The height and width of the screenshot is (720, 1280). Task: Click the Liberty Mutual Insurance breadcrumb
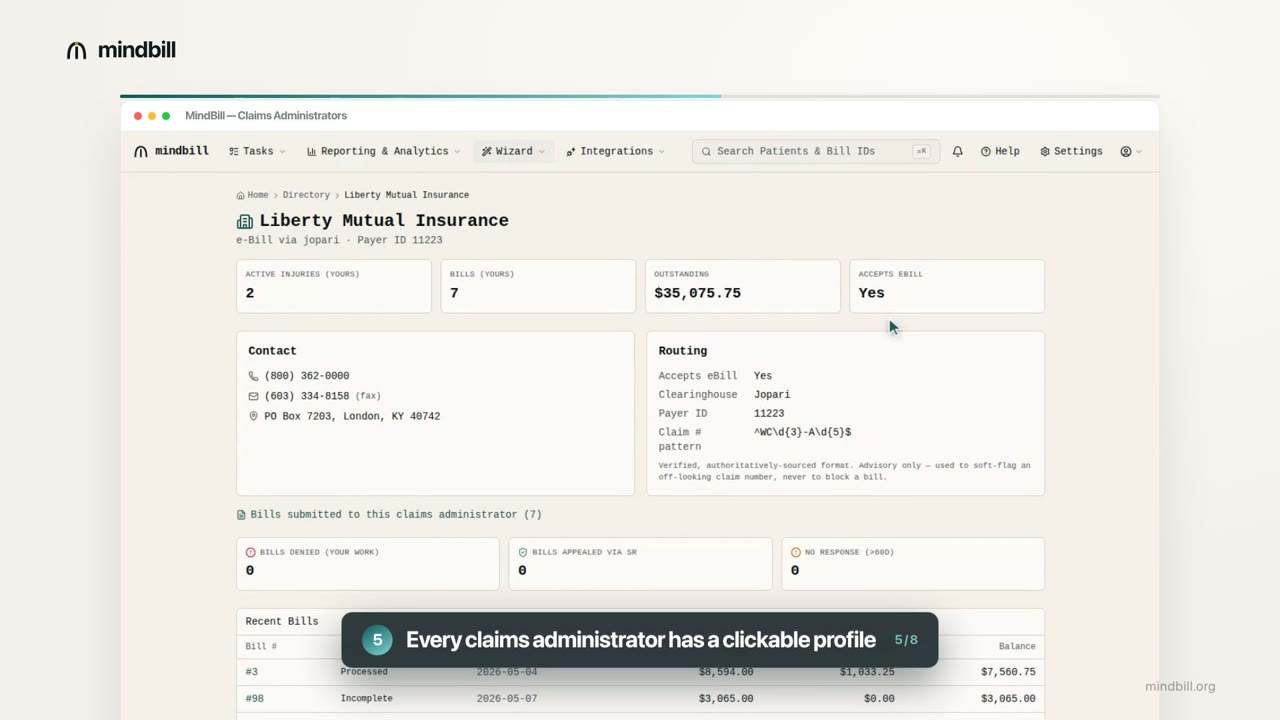pyautogui.click(x=406, y=195)
